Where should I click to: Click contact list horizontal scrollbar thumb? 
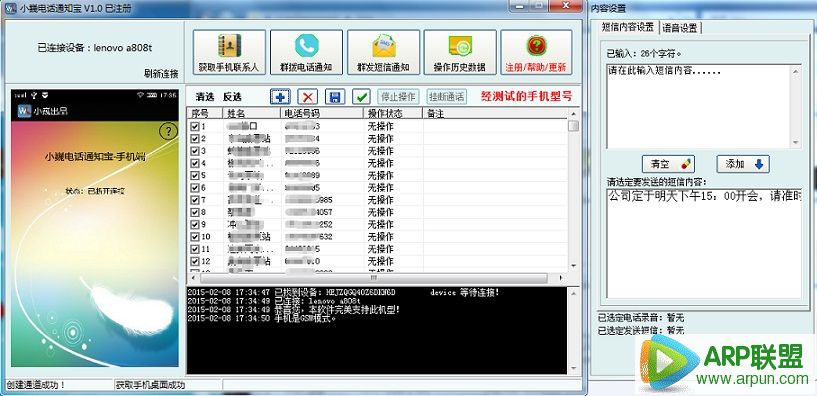pos(374,278)
